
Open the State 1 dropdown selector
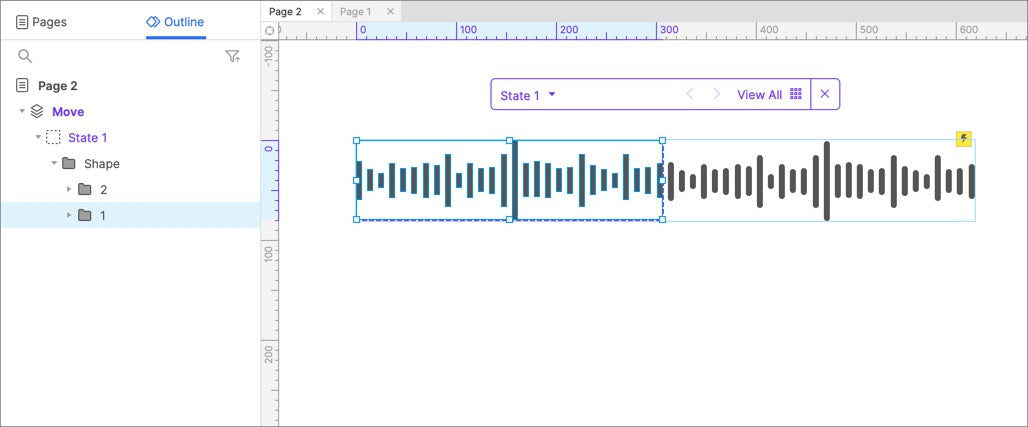click(528, 95)
